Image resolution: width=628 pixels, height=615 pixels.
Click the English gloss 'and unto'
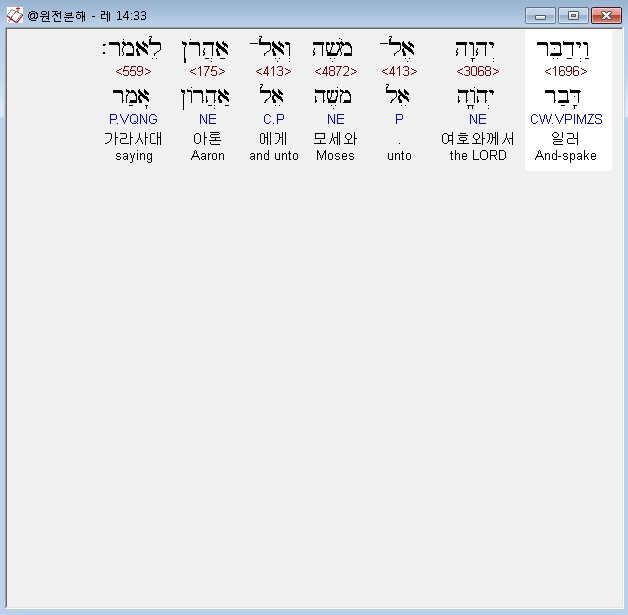click(x=274, y=155)
